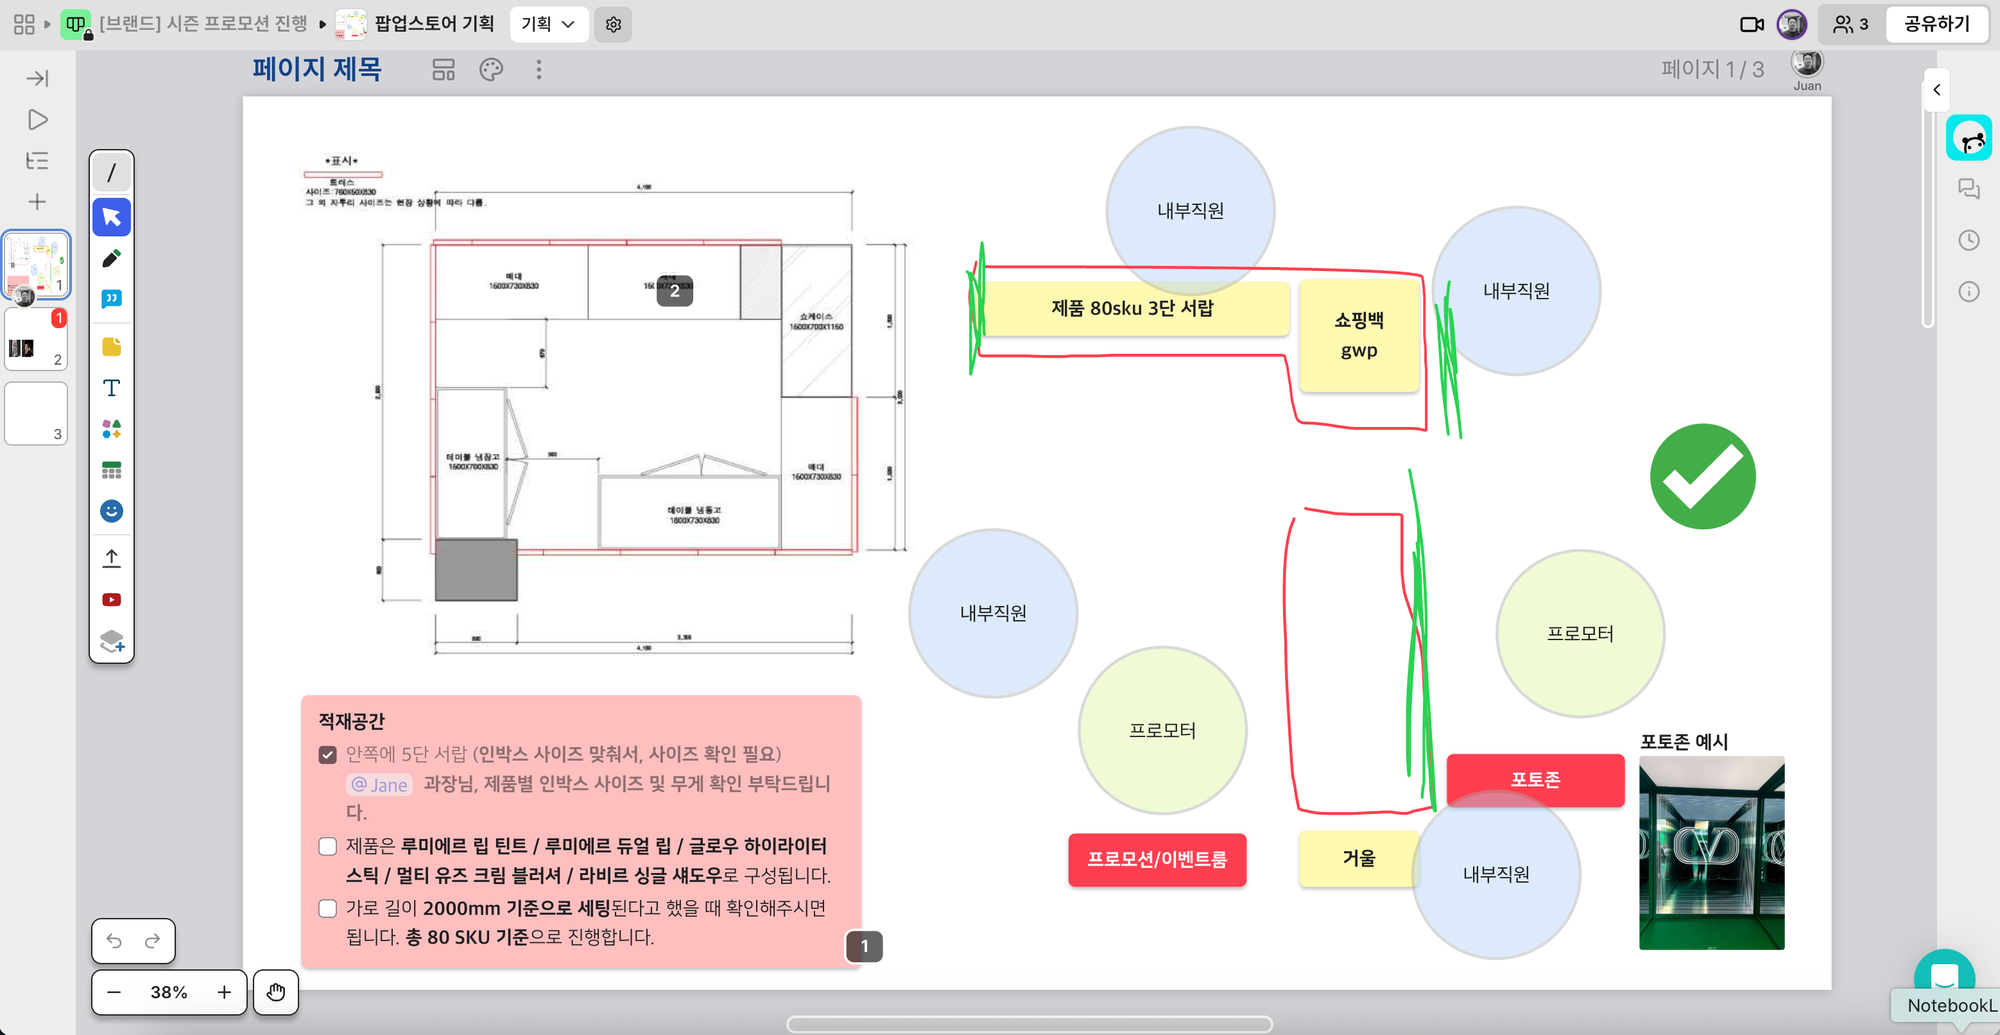Viewport: 2000px width, 1035px height.
Task: Open the page more options menu
Action: coord(539,70)
